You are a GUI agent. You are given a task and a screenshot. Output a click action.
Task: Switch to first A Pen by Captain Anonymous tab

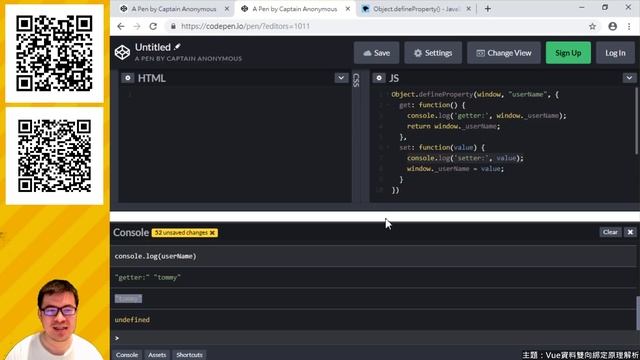[173, 9]
